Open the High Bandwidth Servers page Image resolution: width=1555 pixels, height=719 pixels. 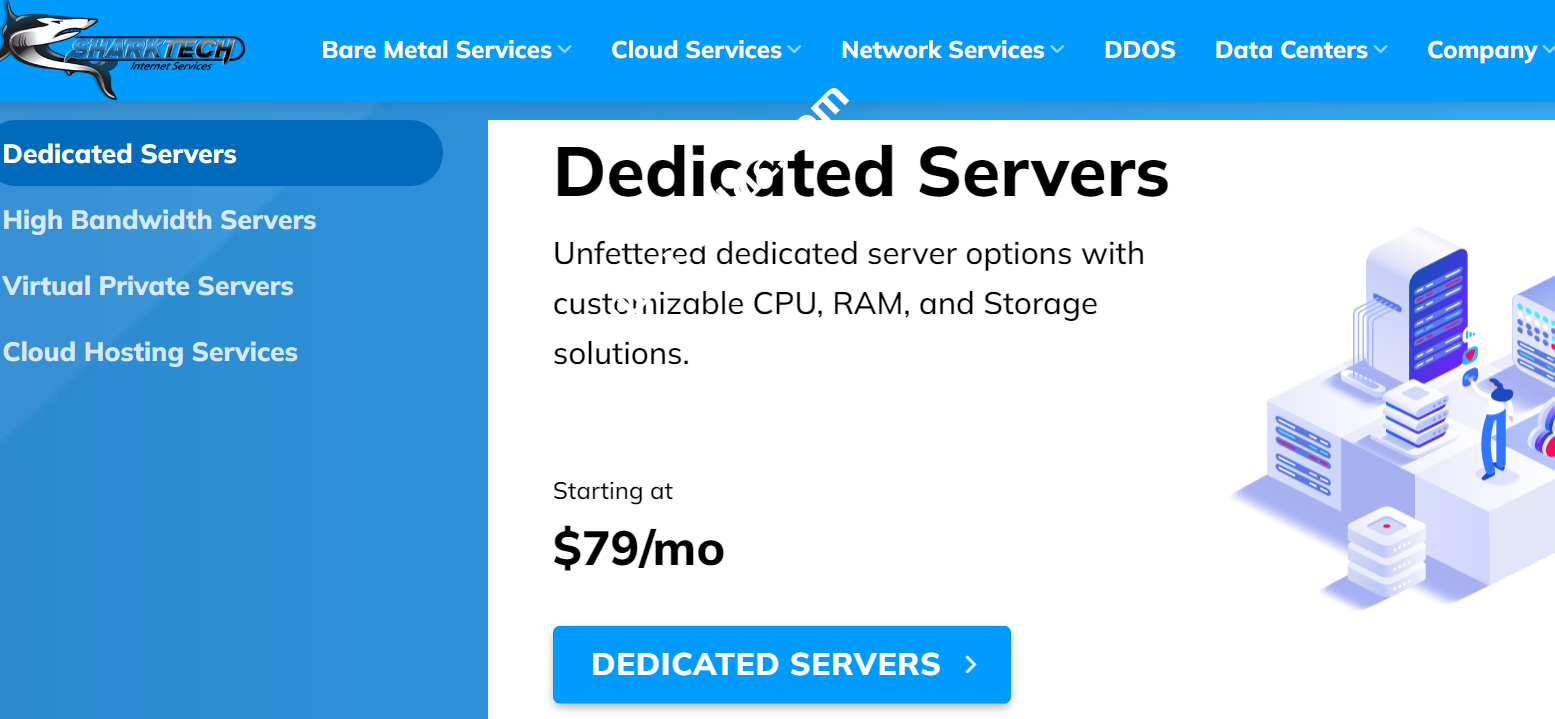coord(160,220)
